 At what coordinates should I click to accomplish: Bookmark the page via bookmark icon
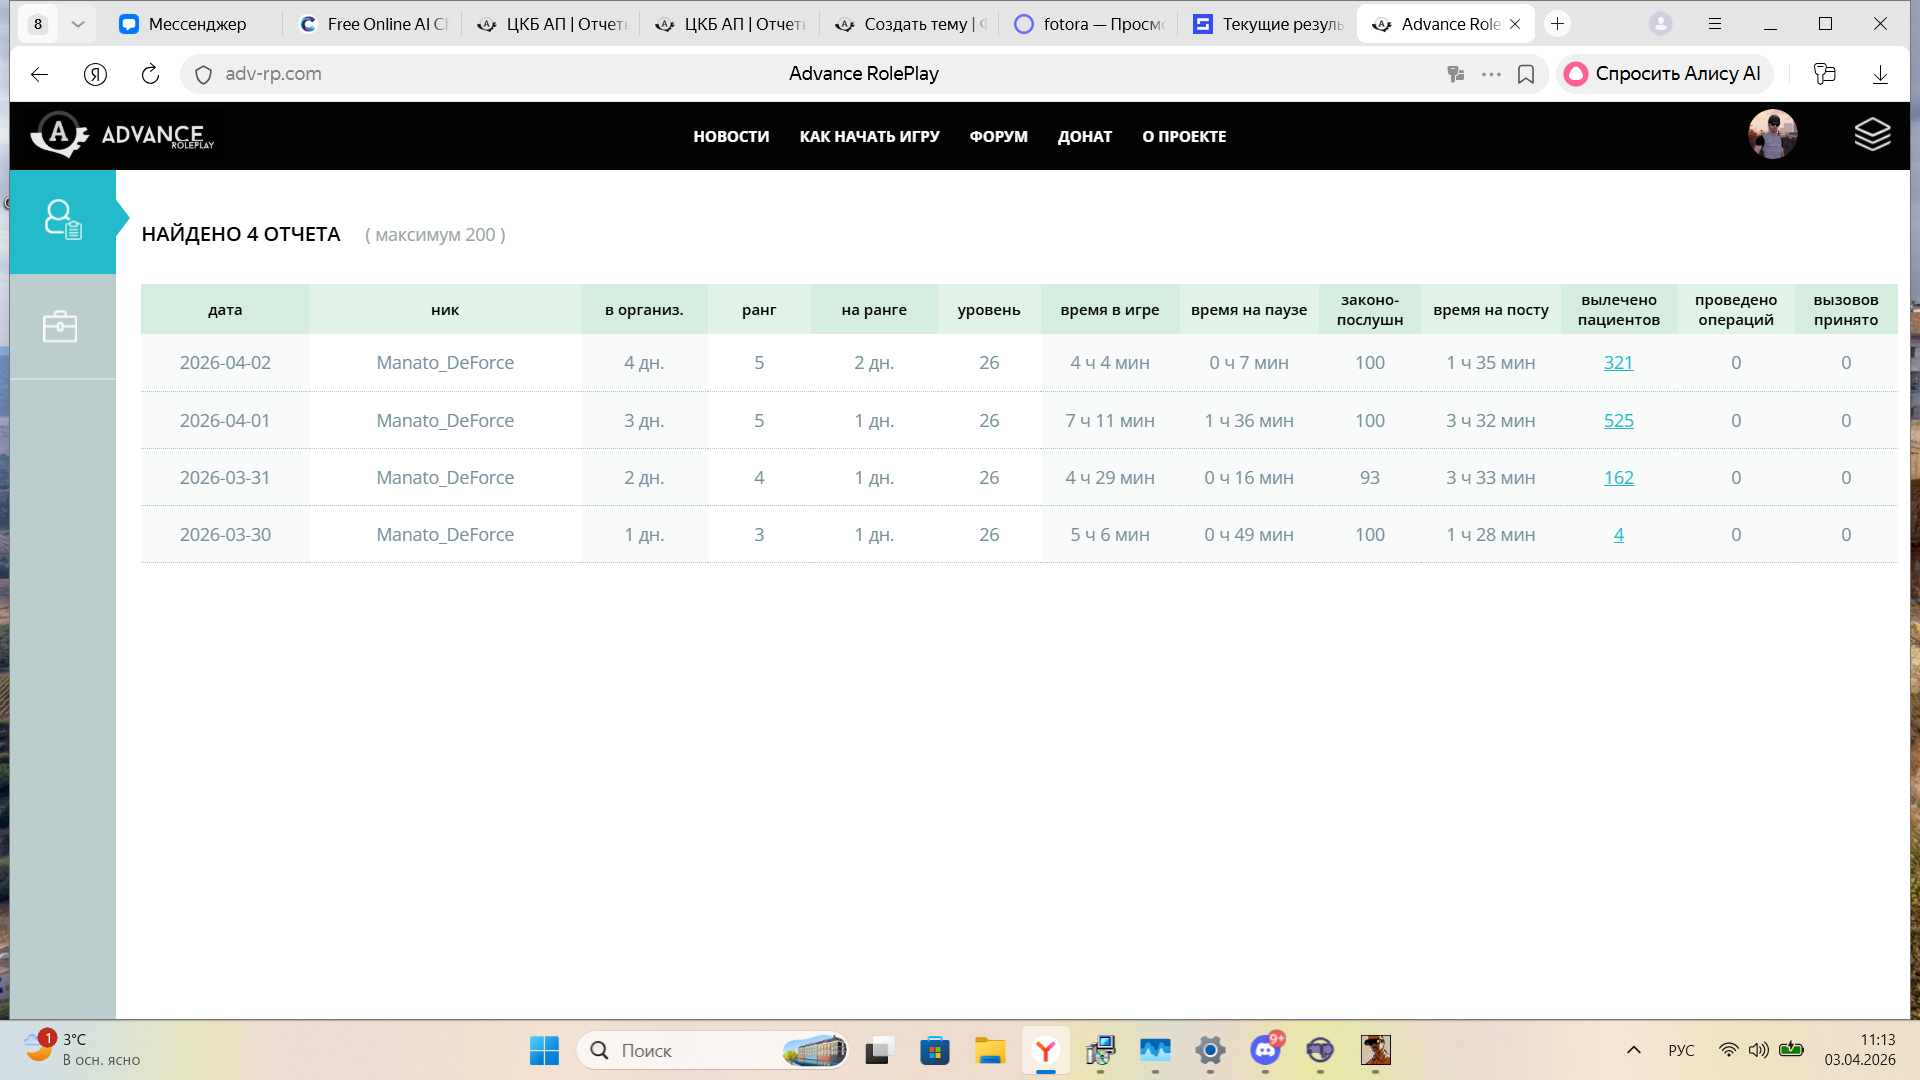[x=1526, y=74]
